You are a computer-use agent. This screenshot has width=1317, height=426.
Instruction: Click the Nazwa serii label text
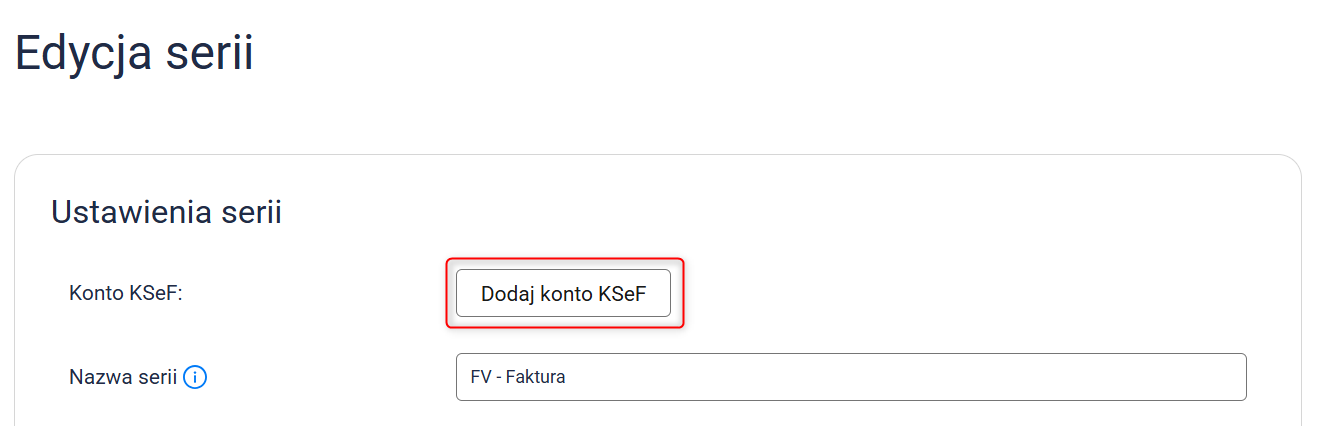[x=123, y=377]
